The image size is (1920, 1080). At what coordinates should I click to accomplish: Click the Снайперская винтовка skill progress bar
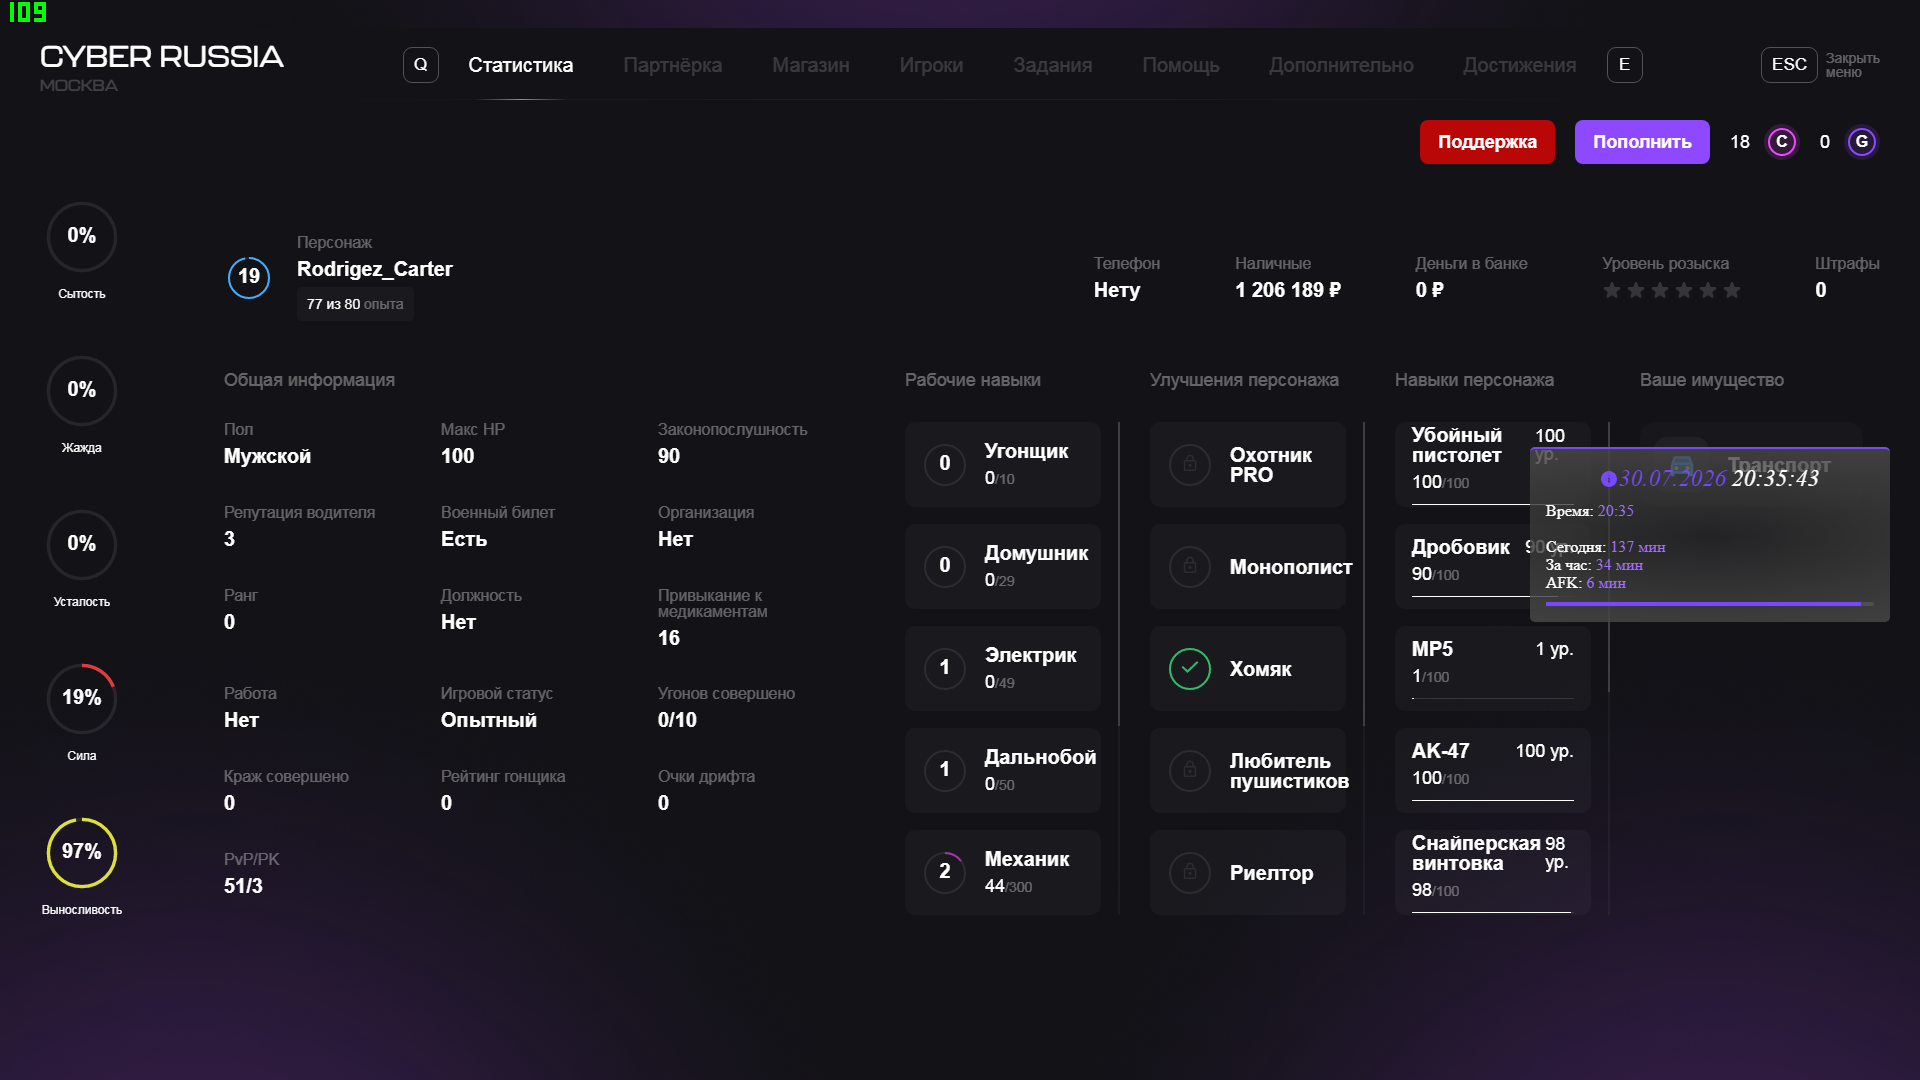coord(1492,912)
